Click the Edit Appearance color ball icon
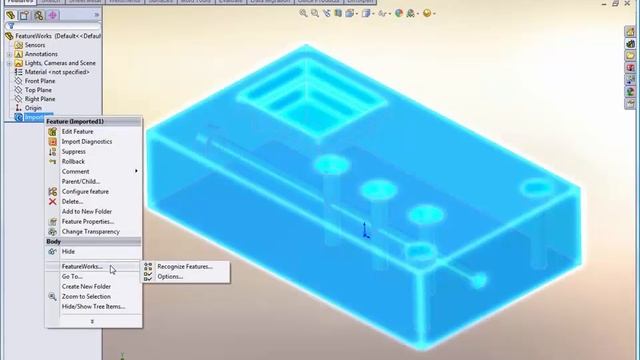Screen dimensions: 640x360 (x=399, y=13)
